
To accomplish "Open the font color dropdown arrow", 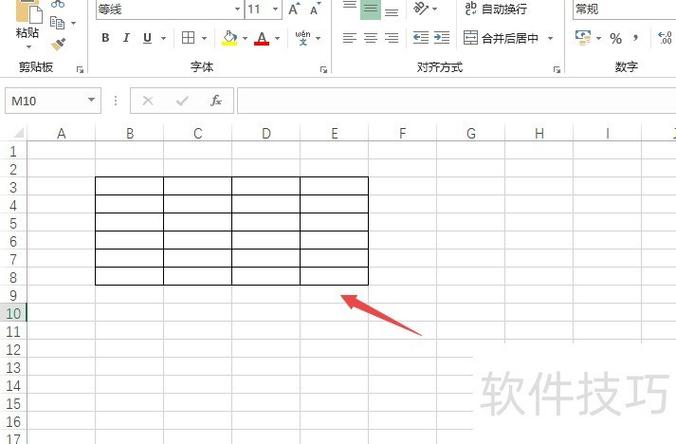I will (x=277, y=38).
